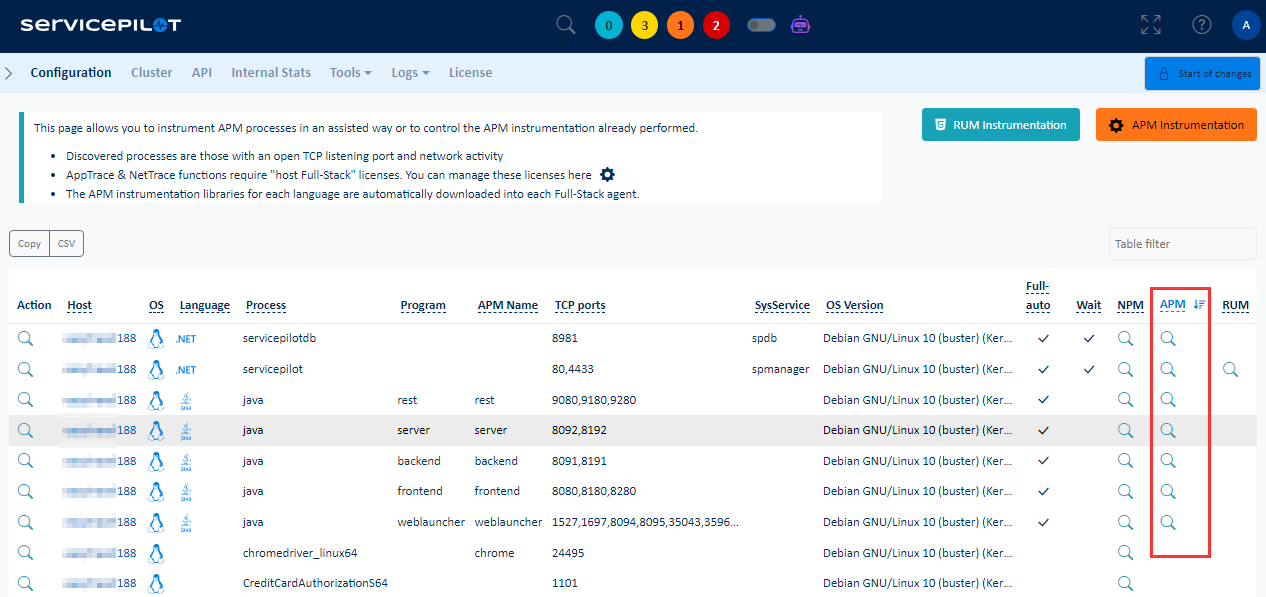Screen dimensions: 1266x597
Task: Open NPM magnifier for chromedriver_linux64 row
Action: 1125,552
